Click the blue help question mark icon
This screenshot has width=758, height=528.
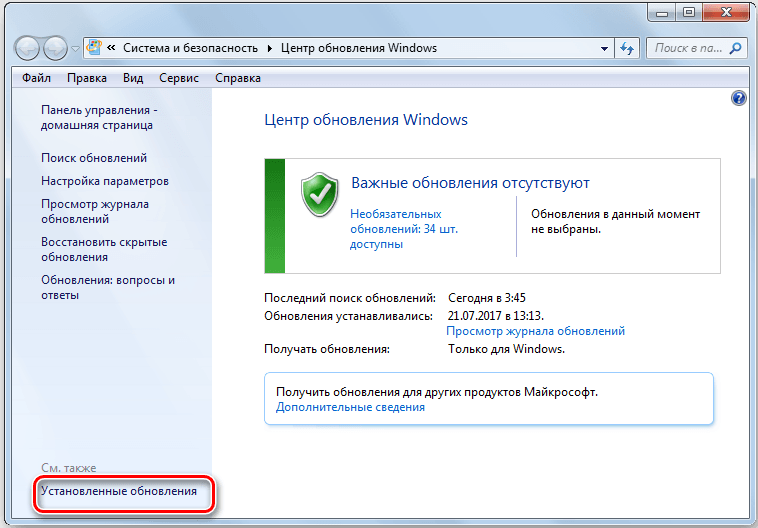click(739, 98)
